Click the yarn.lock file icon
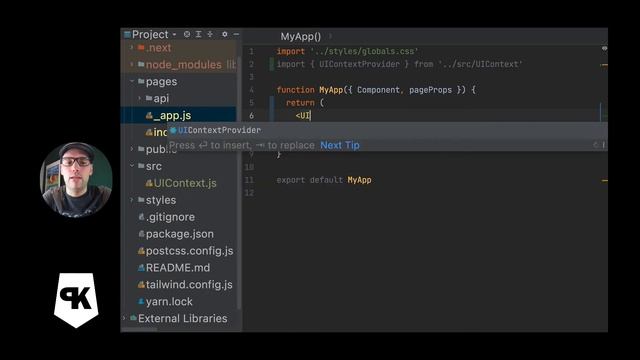This screenshot has height=360, width=640. [141, 302]
